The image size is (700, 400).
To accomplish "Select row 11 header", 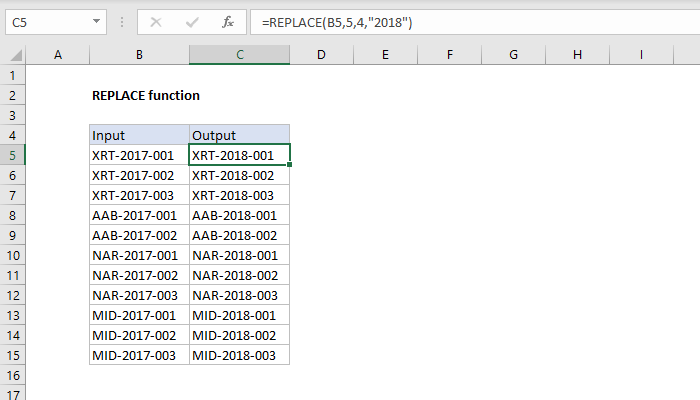I will [x=12, y=275].
